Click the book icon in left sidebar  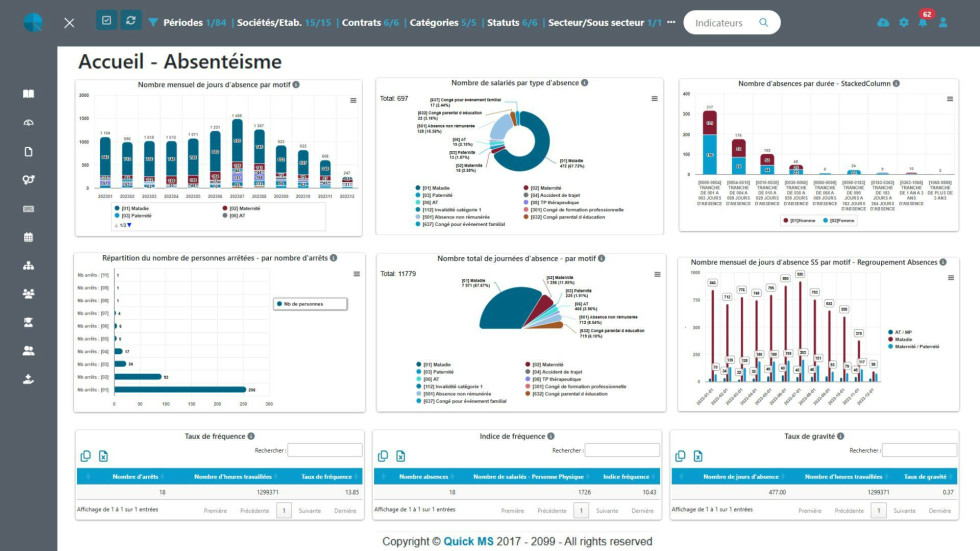pyautogui.click(x=28, y=94)
